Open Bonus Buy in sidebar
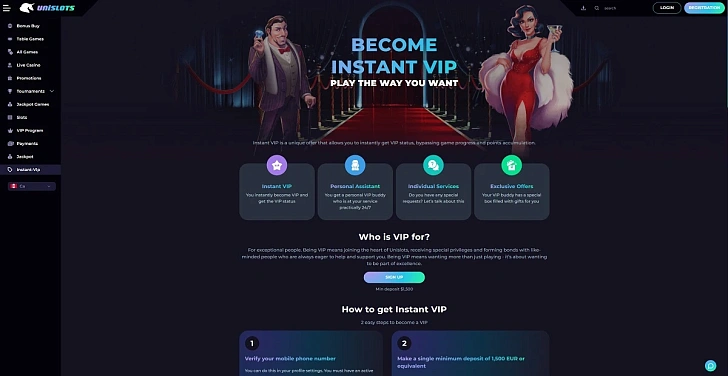This screenshot has width=728, height=376. pyautogui.click(x=30, y=26)
